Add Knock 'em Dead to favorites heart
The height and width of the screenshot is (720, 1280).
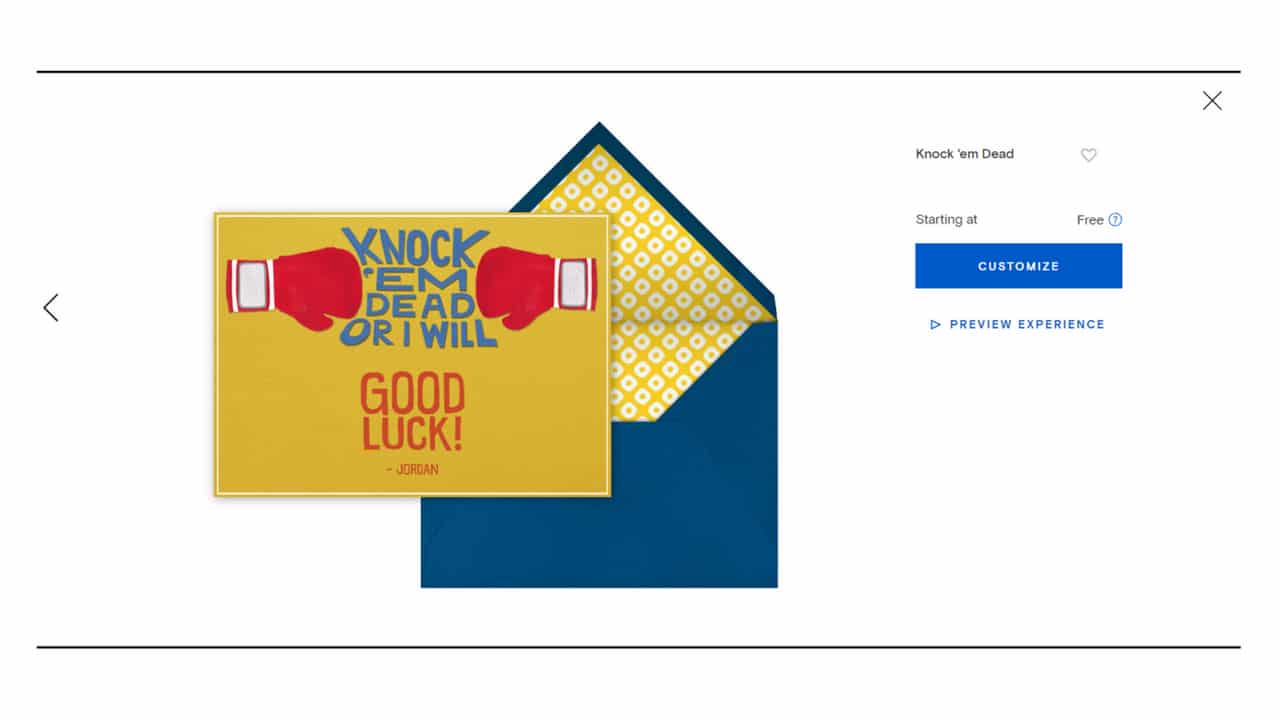coord(1089,155)
